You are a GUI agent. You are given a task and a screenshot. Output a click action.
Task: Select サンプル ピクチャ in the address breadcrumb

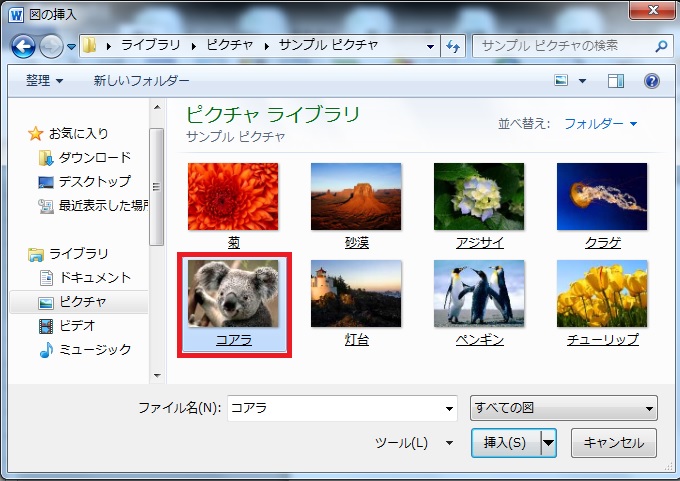[328, 45]
